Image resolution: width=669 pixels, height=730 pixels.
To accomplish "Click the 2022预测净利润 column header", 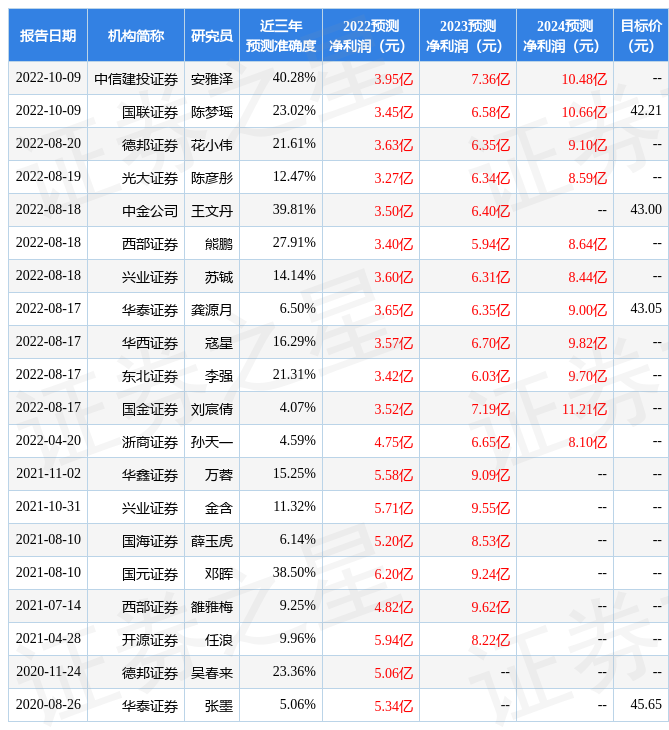I will [371, 35].
